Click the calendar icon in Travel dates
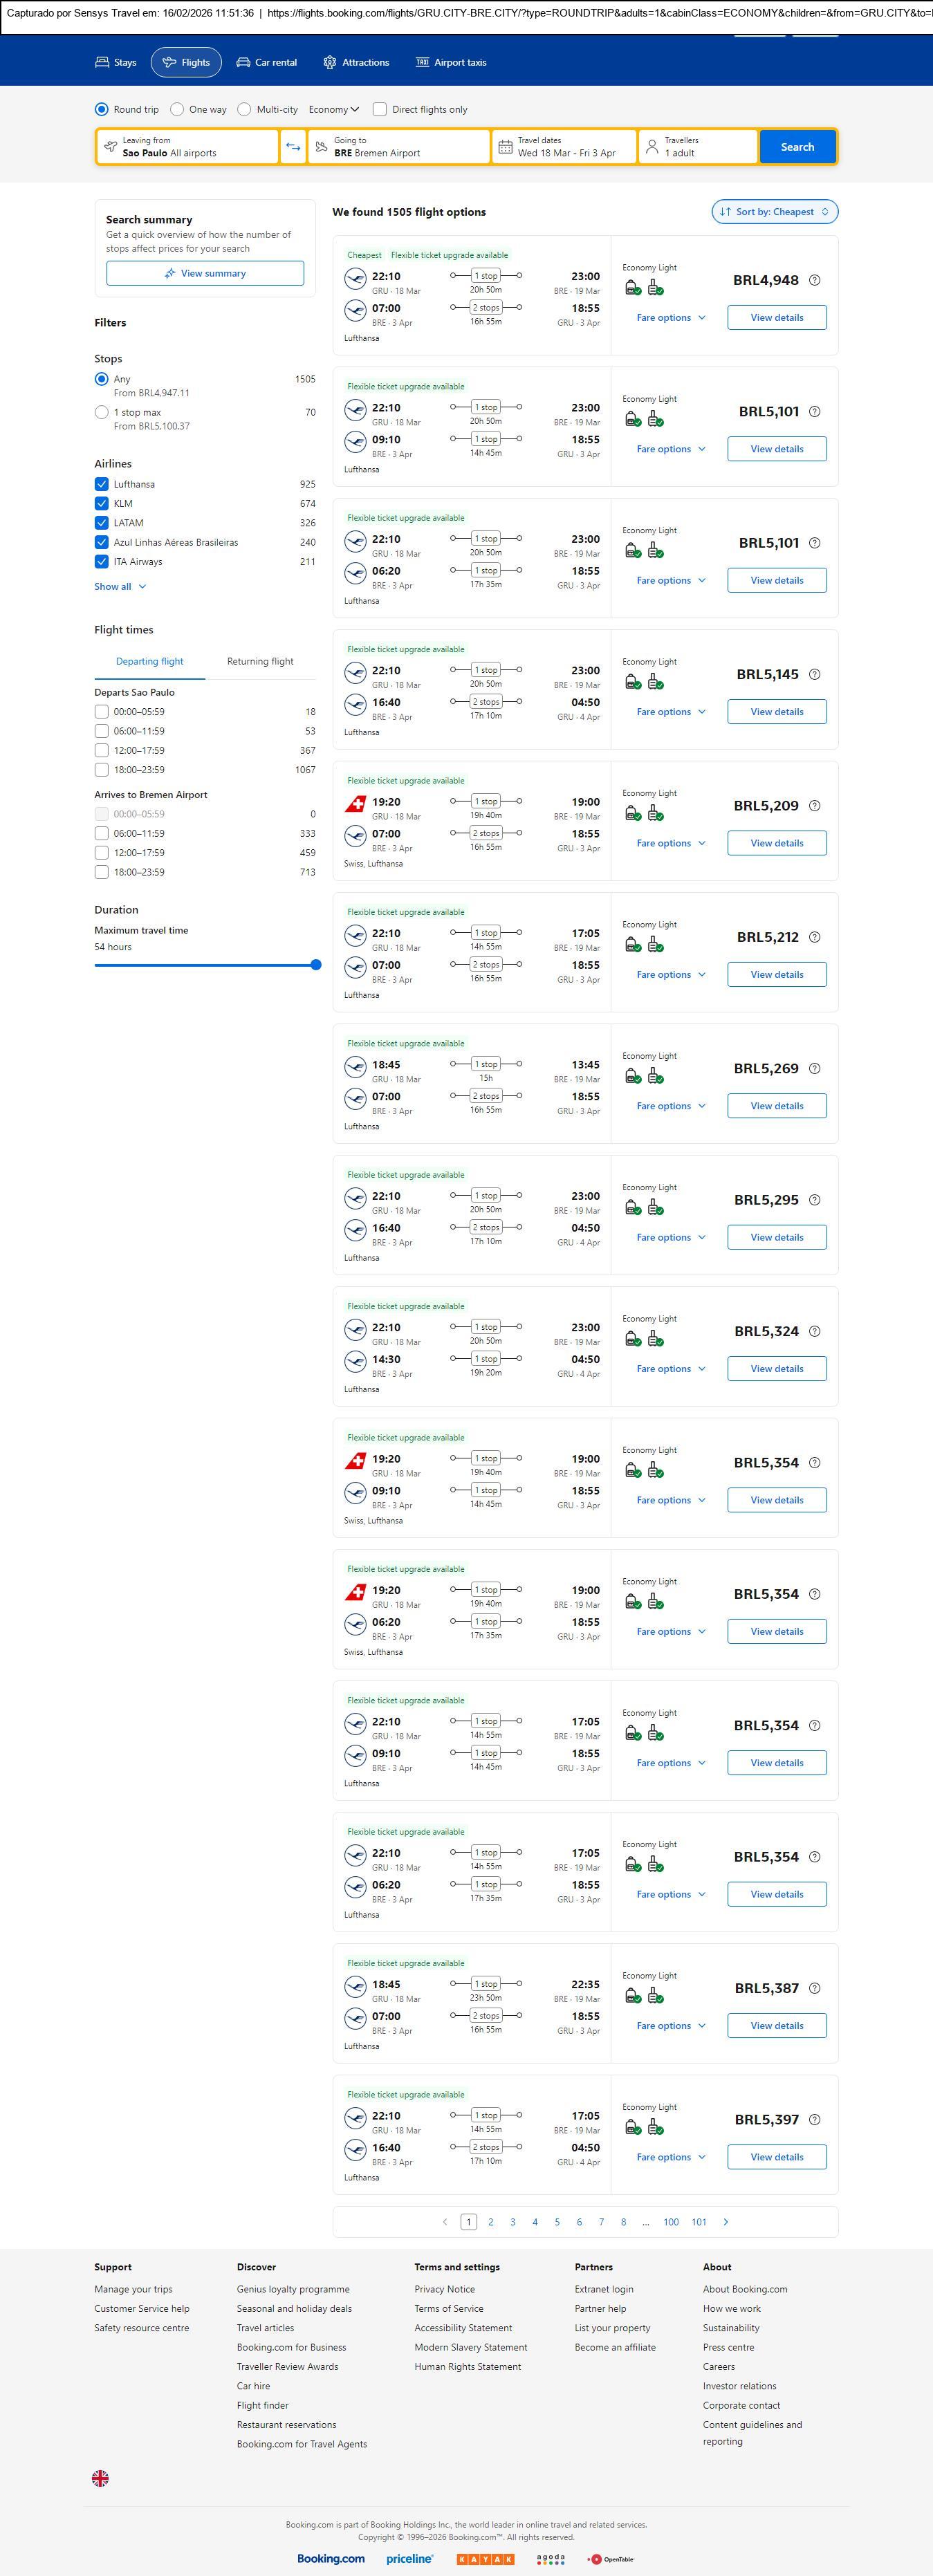Viewport: 933px width, 2576px height. click(506, 147)
